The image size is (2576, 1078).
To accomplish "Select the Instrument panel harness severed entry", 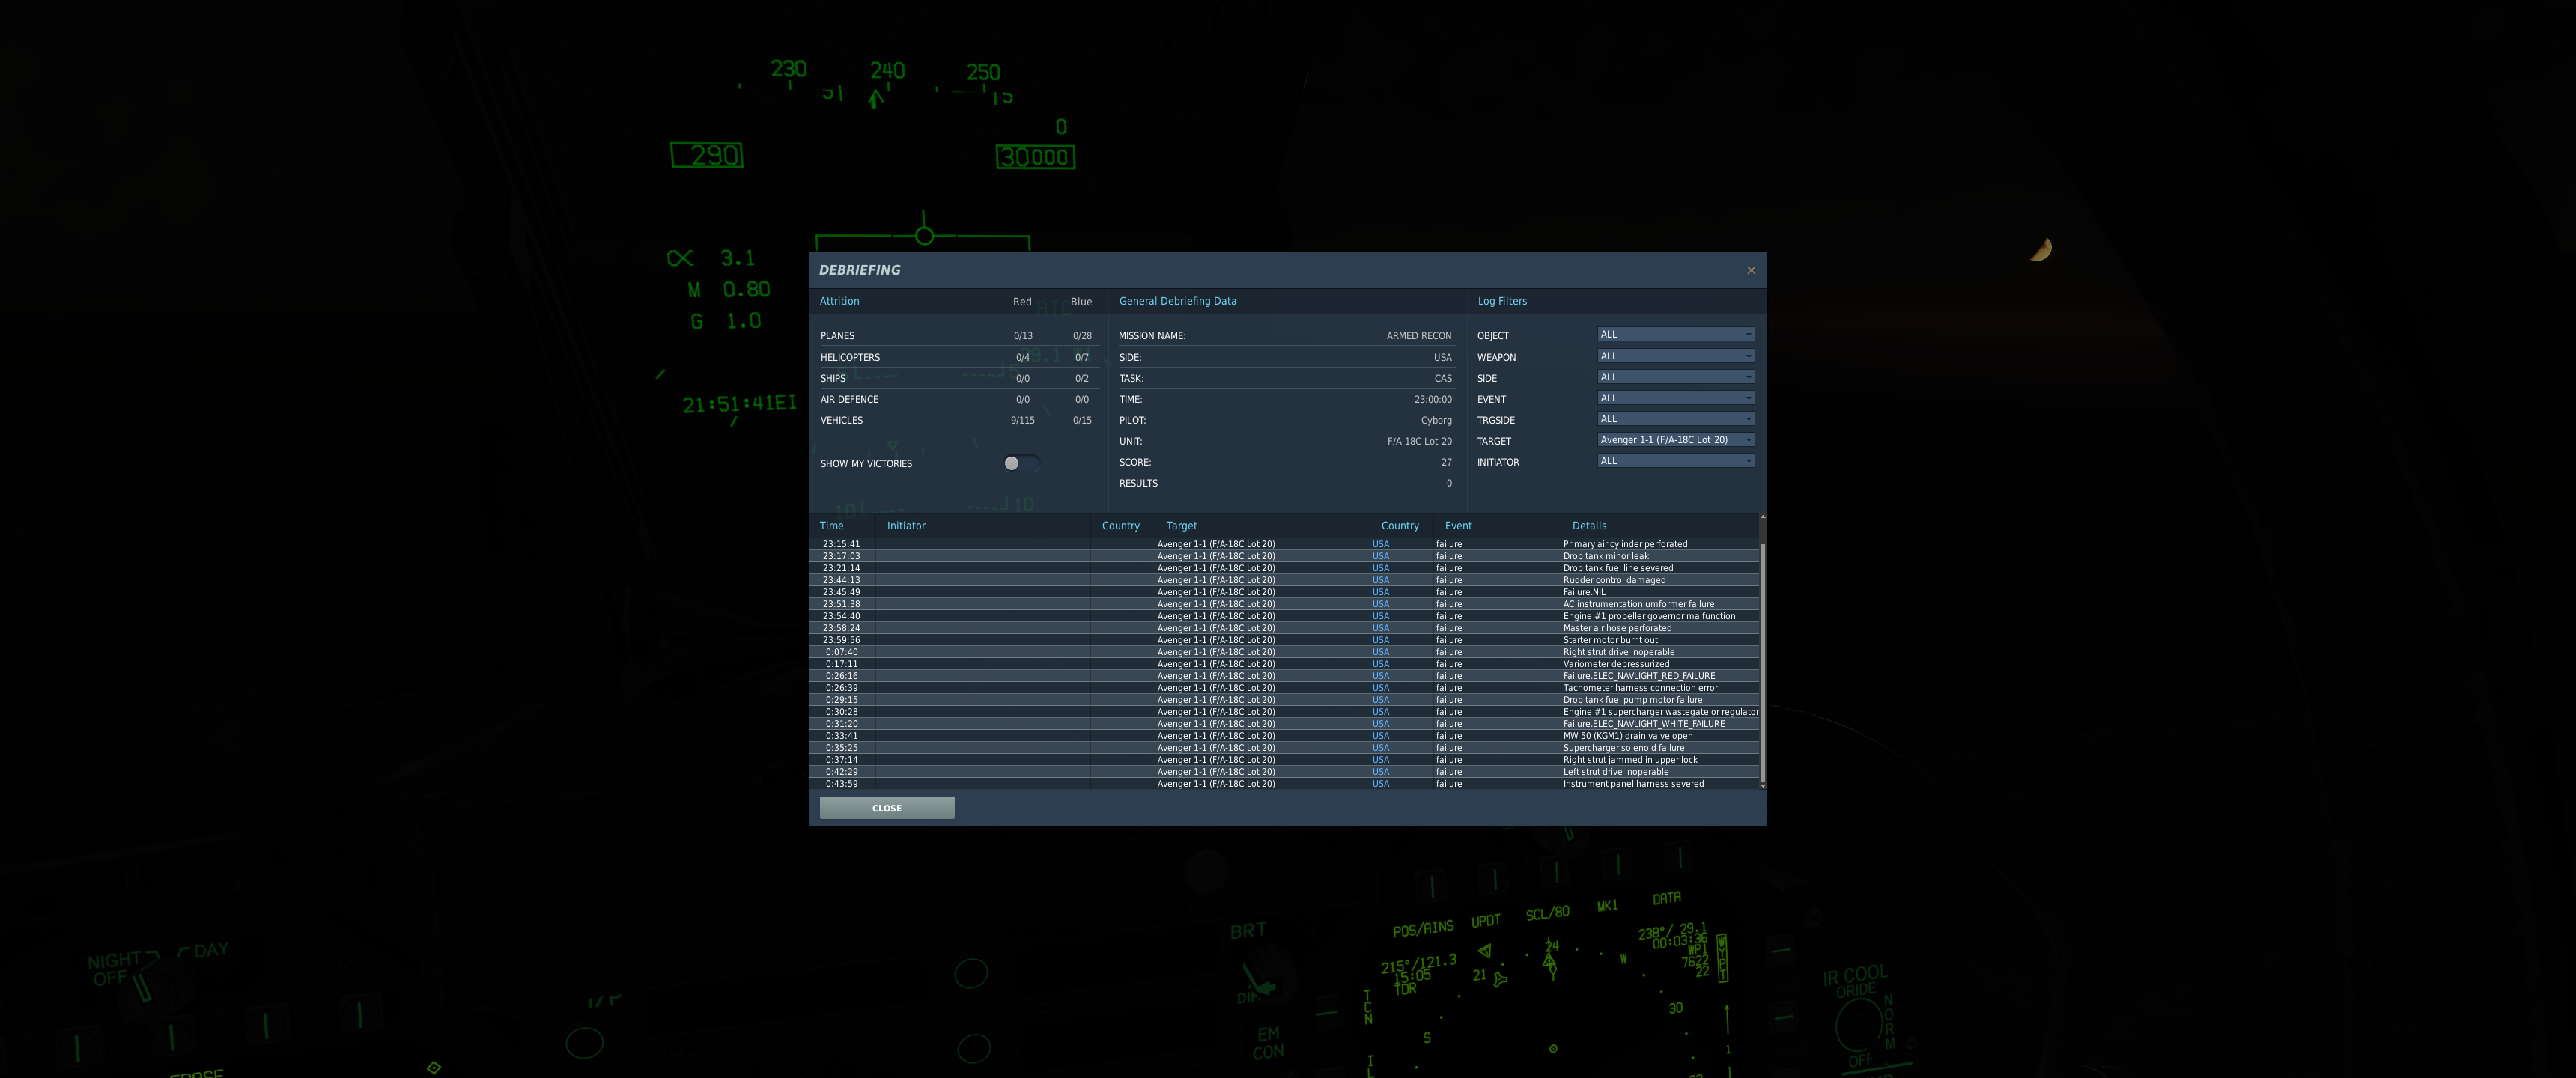I will [x=1283, y=784].
